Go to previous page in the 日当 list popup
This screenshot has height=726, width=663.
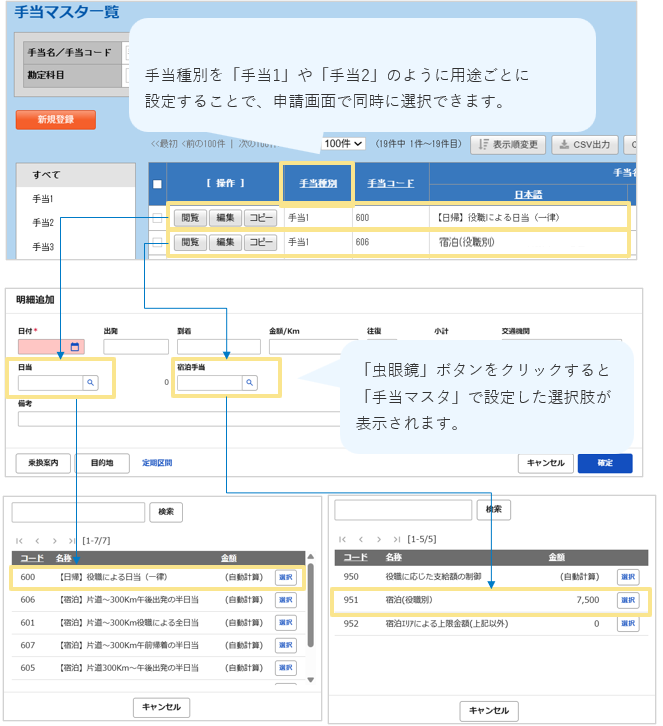point(37,540)
